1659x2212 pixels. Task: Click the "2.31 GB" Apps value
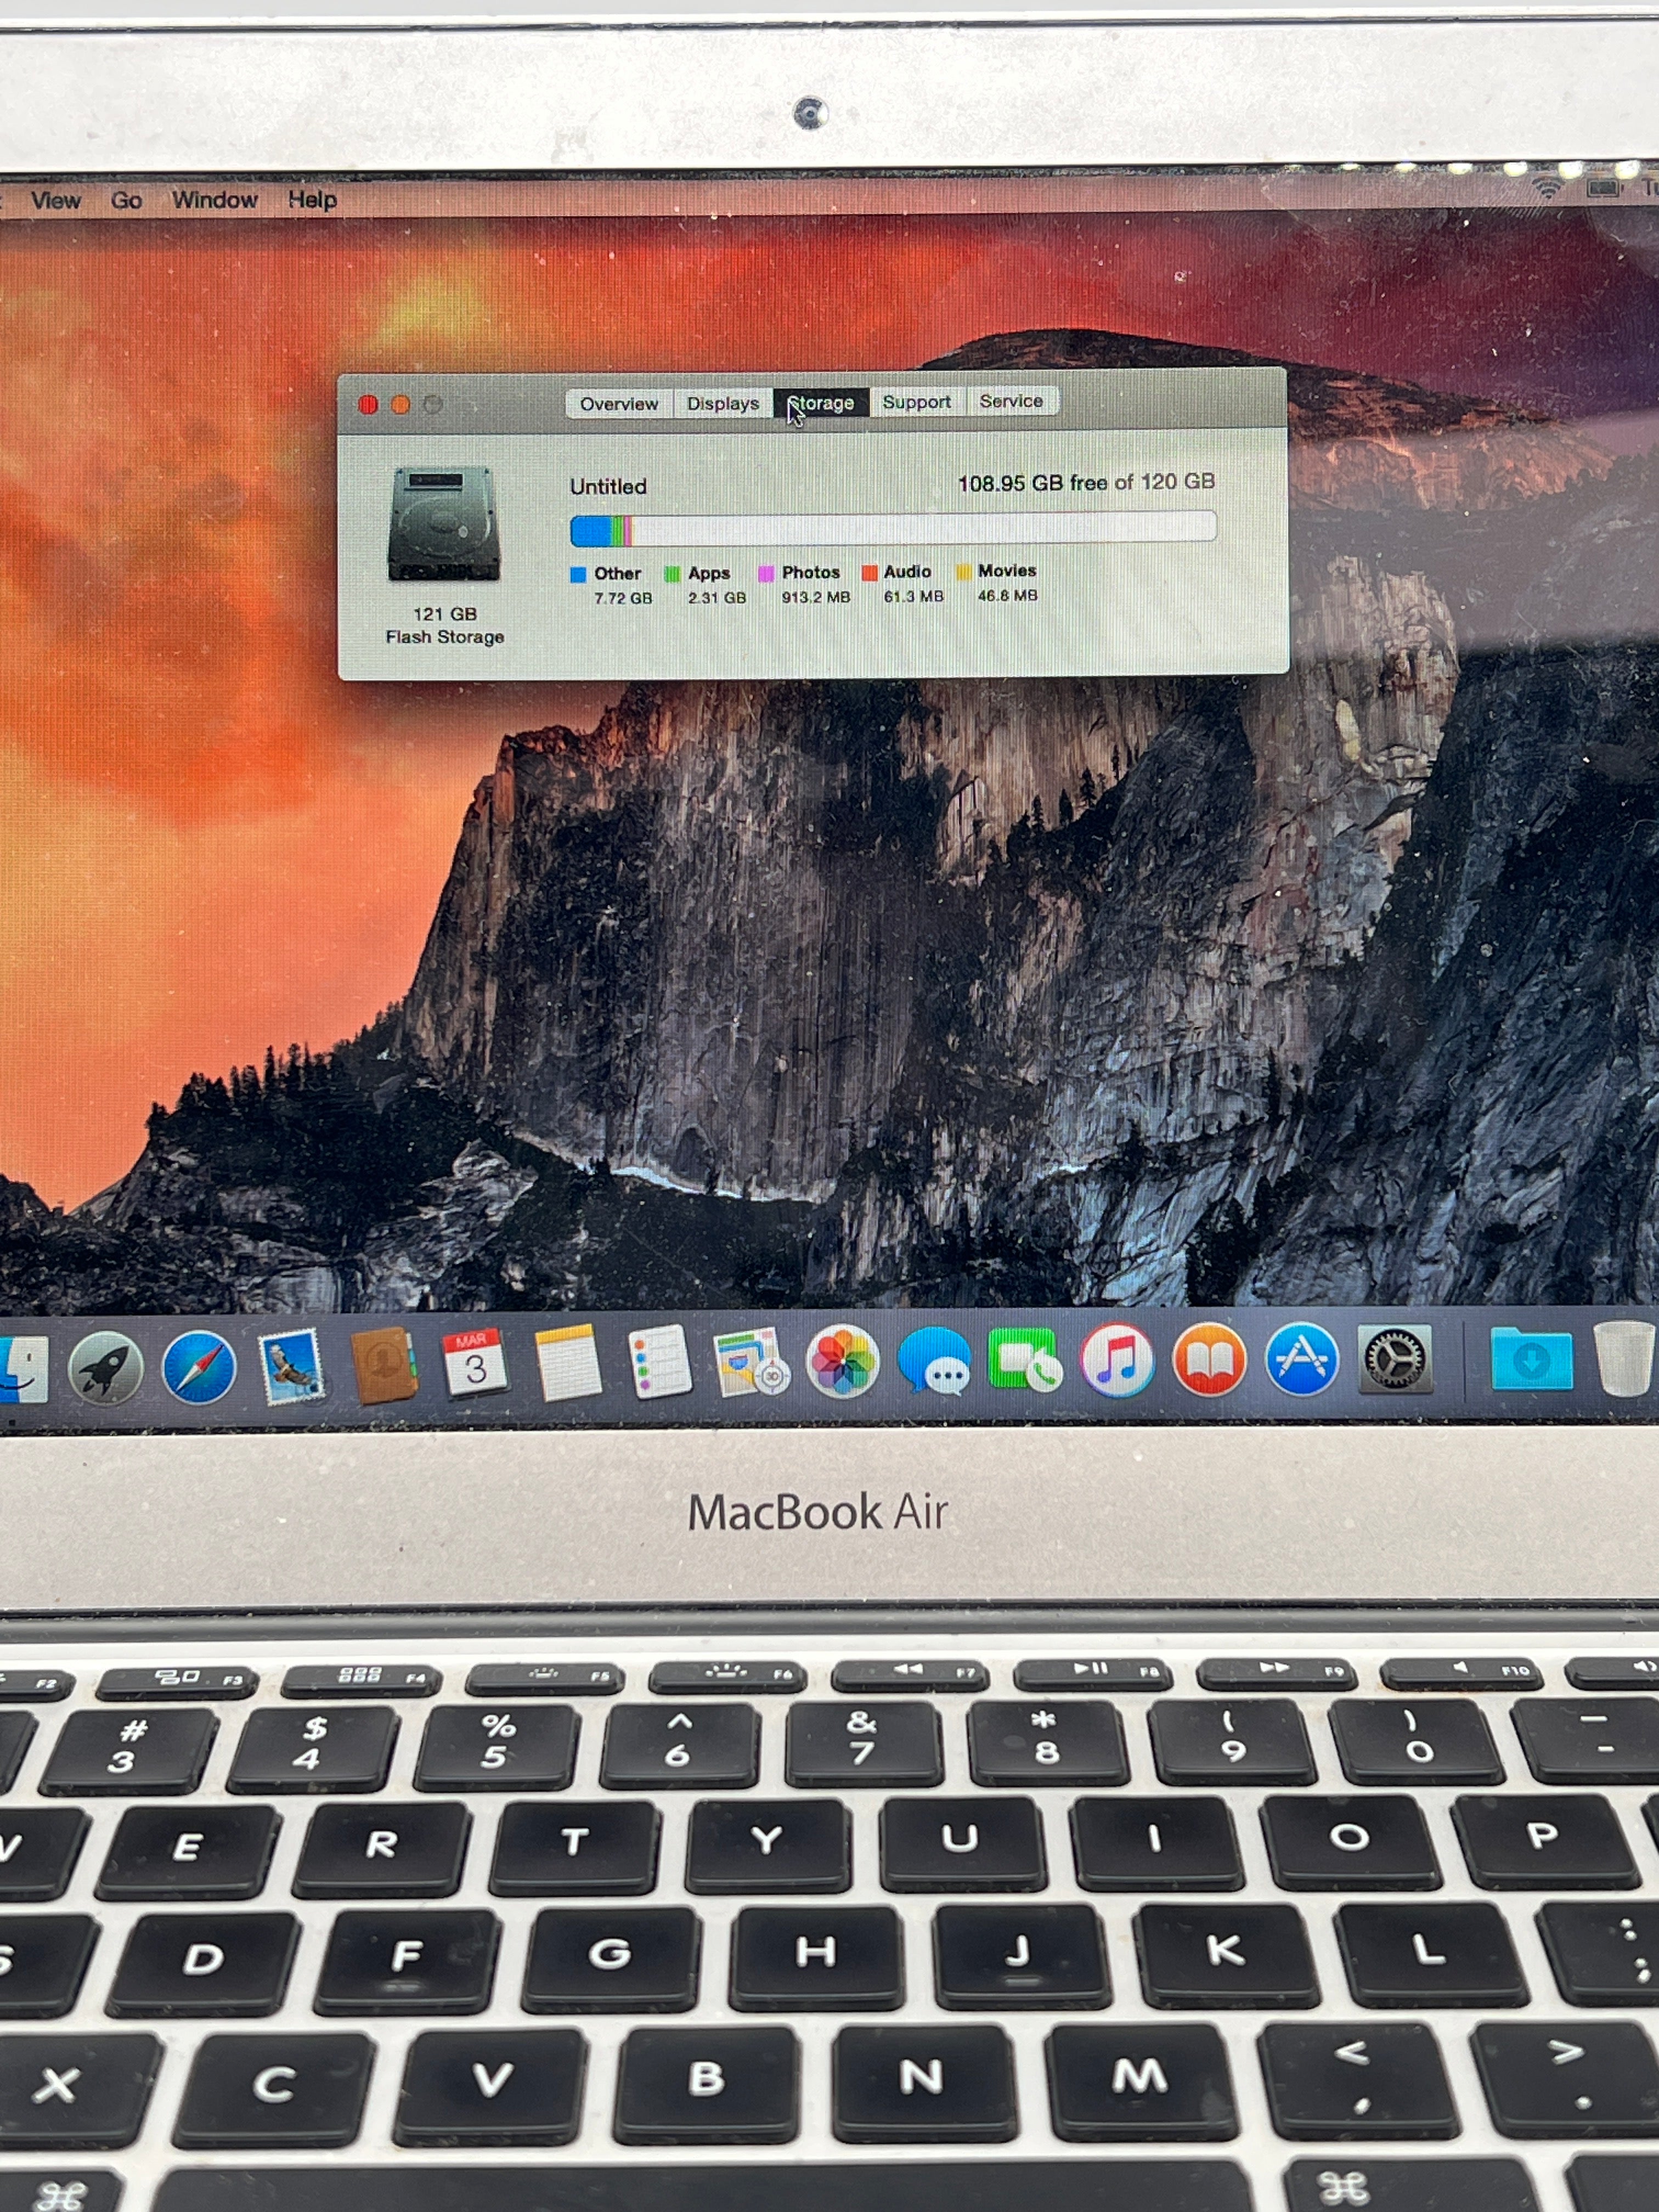pyautogui.click(x=717, y=598)
